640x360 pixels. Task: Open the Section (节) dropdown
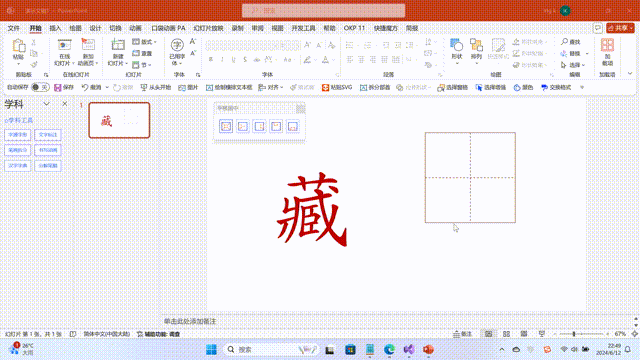coord(142,65)
